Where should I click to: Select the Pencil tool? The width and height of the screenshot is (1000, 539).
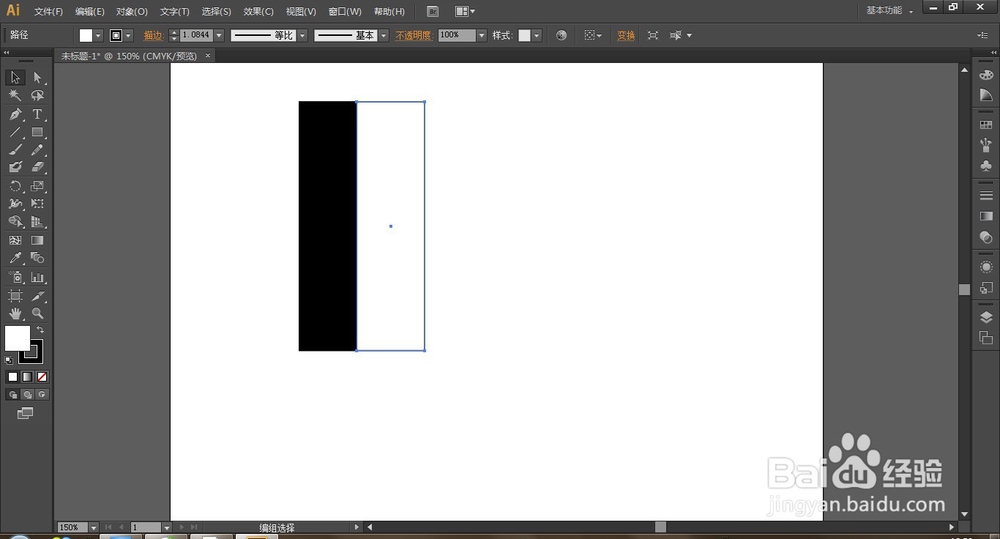tap(37, 150)
